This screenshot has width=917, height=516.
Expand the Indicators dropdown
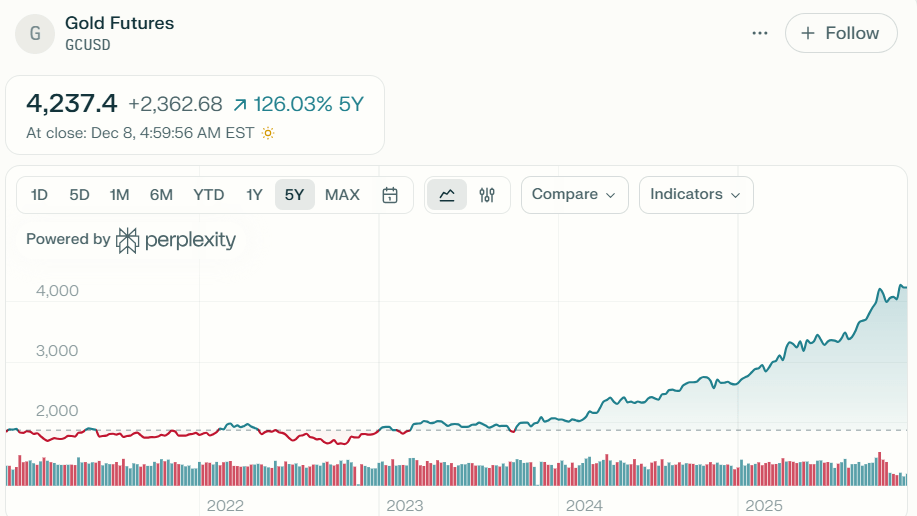click(x=696, y=195)
